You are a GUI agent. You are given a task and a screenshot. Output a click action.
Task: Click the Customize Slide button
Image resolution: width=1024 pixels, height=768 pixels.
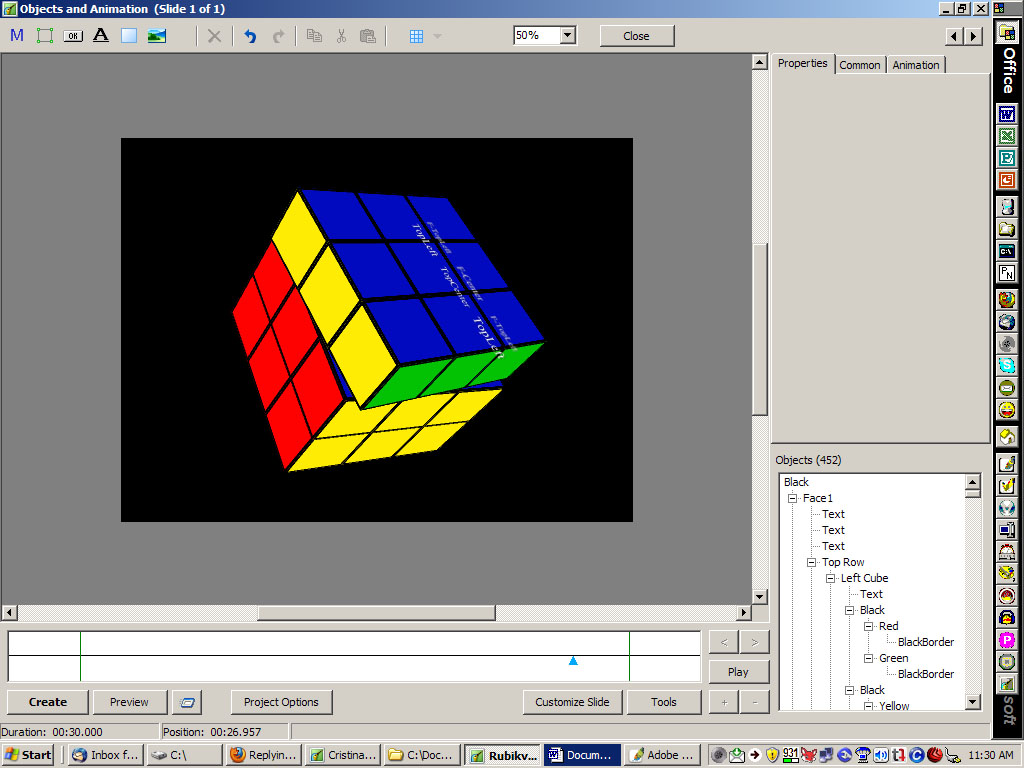(x=572, y=702)
